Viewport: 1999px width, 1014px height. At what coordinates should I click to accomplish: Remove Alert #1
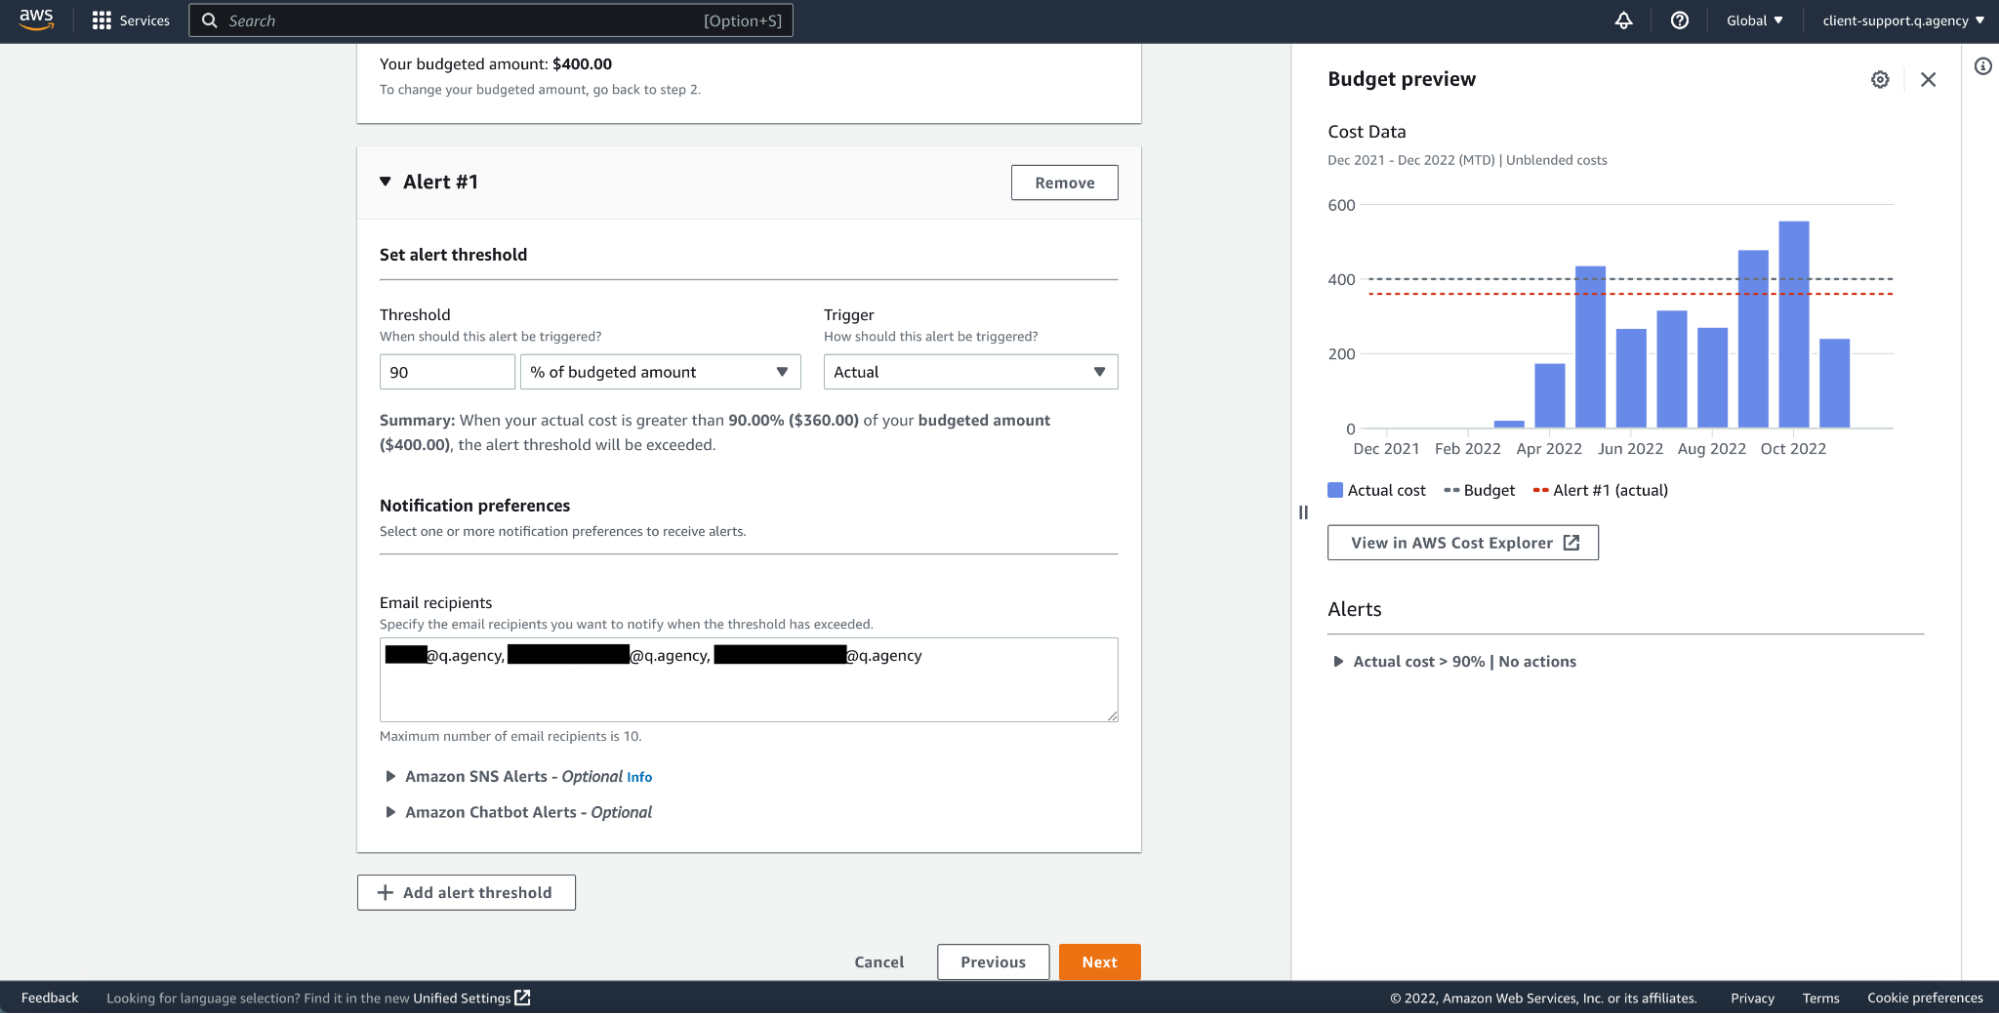coord(1064,183)
